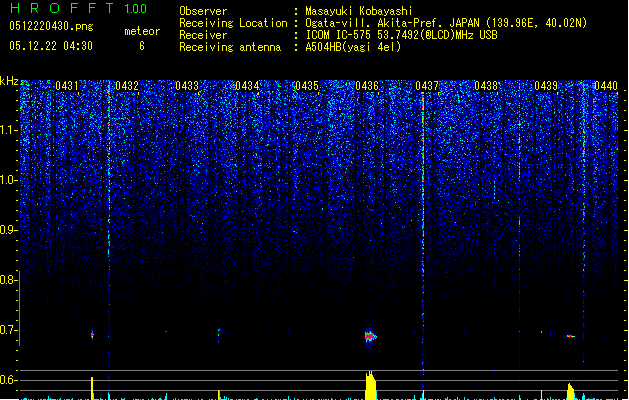Click the 0440 time marker
The width and height of the screenshot is (629, 400).
[606, 86]
